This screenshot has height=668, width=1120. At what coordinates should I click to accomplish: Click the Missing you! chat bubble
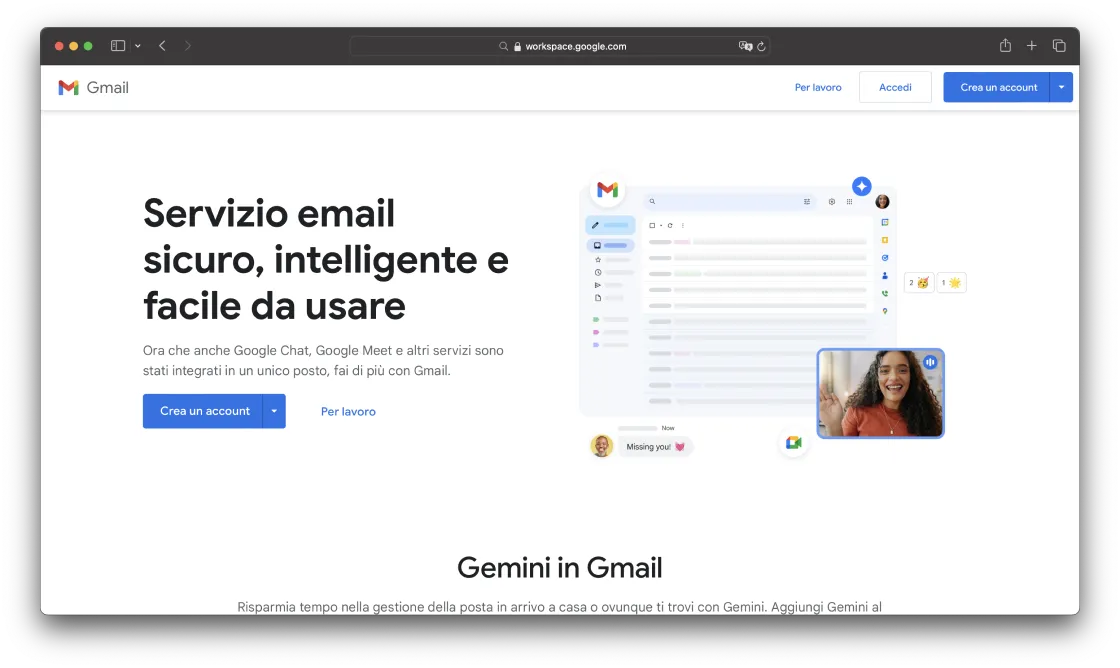tap(655, 447)
